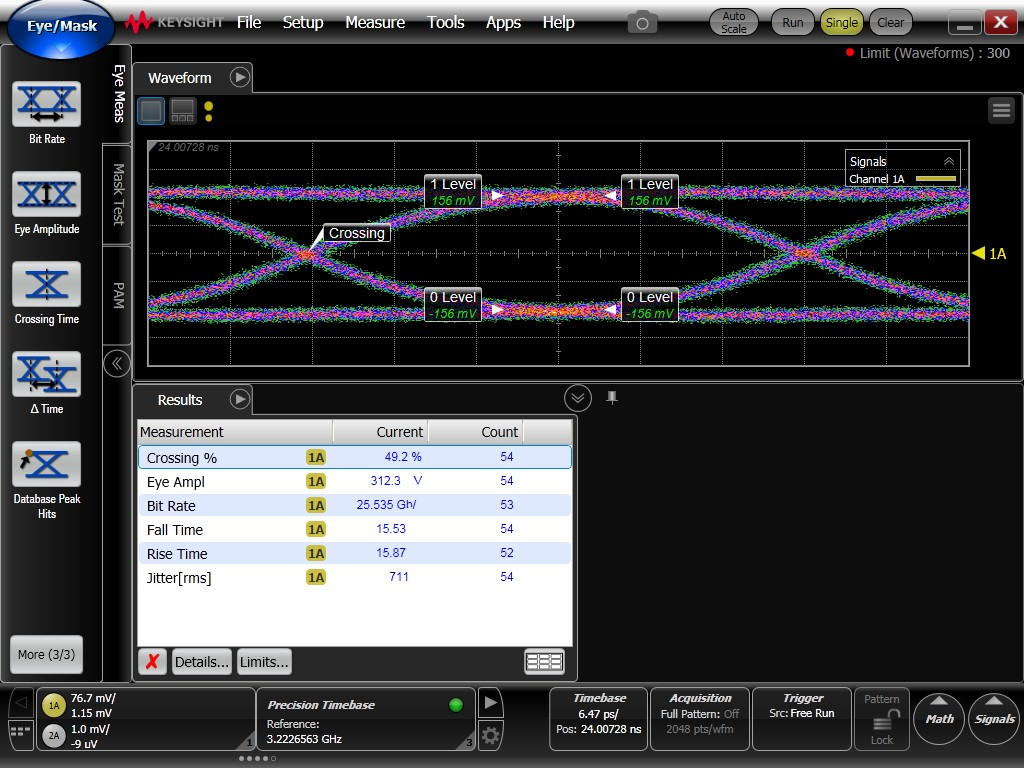Collapse the left measurement sidebar
The width and height of the screenshot is (1024, 768).
[117, 363]
